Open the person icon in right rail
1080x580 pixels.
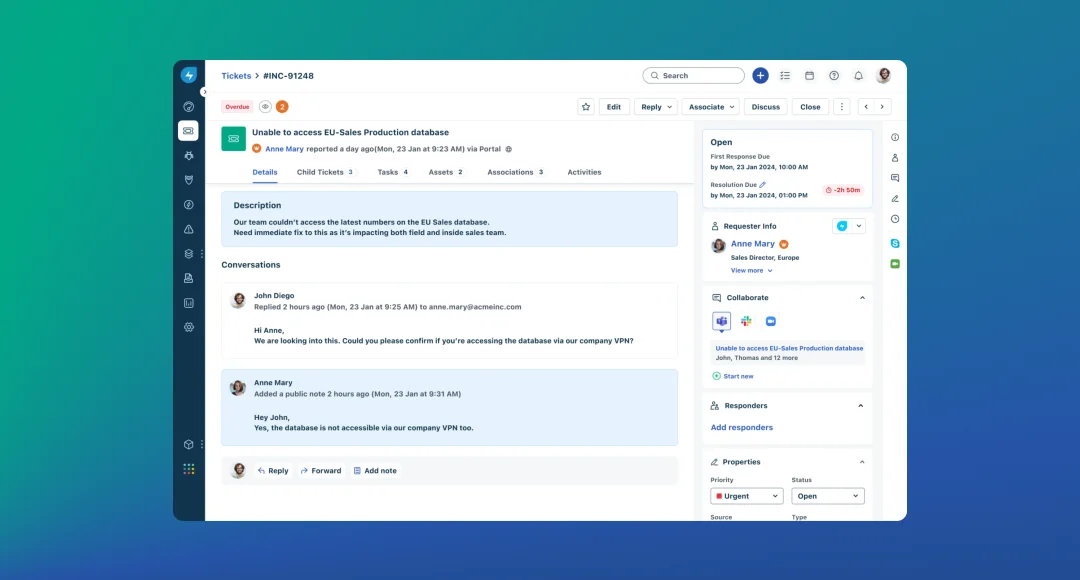pos(895,158)
